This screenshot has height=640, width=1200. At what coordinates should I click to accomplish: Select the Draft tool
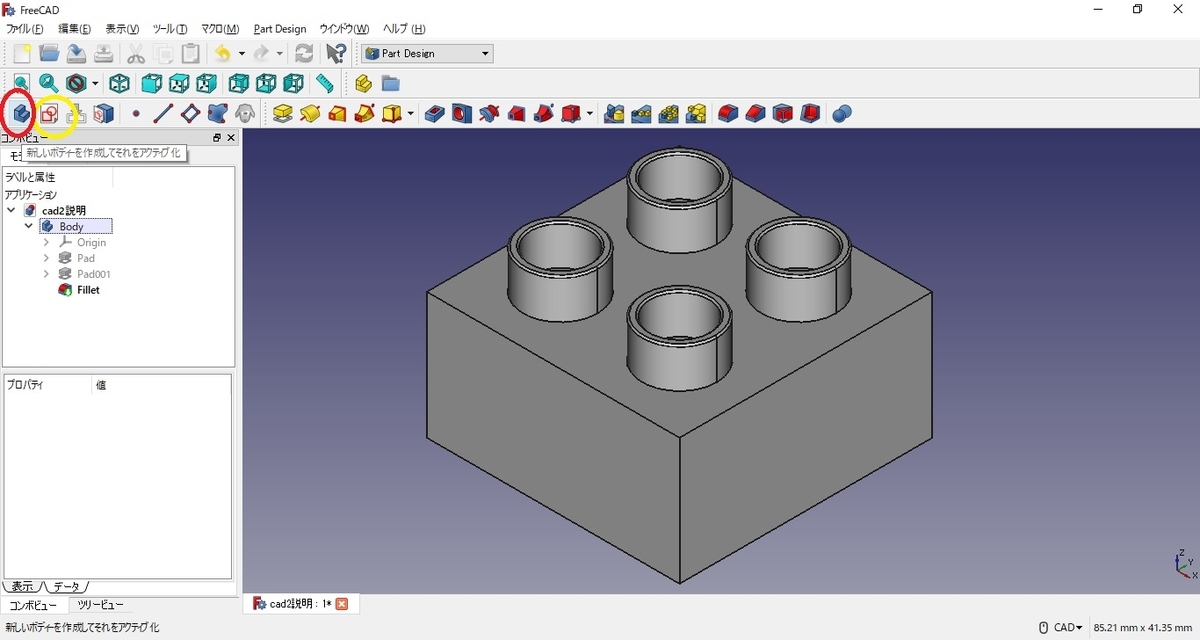tap(782, 114)
